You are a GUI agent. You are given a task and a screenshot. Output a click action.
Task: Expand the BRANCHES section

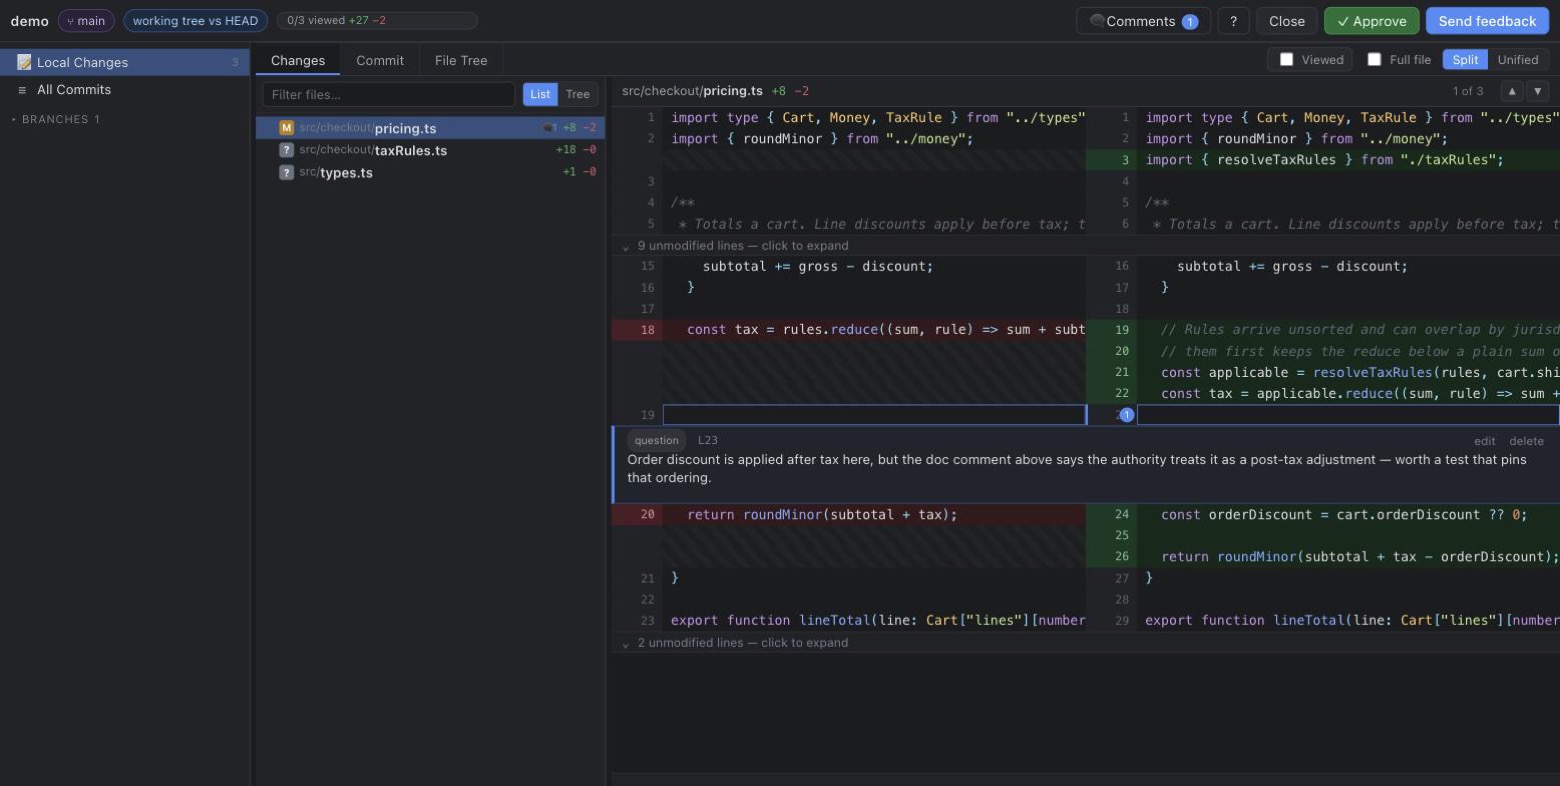[55, 119]
